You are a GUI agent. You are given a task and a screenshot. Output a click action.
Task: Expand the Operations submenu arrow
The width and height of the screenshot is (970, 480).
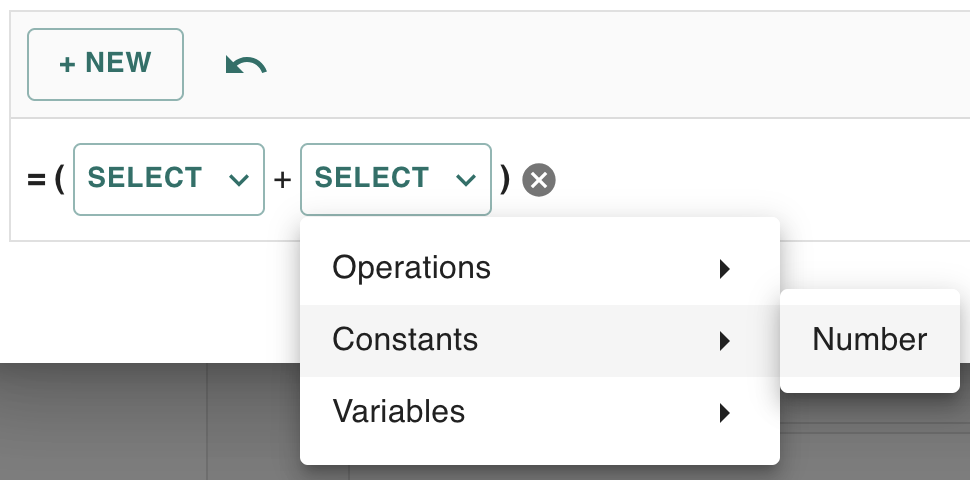tap(725, 269)
